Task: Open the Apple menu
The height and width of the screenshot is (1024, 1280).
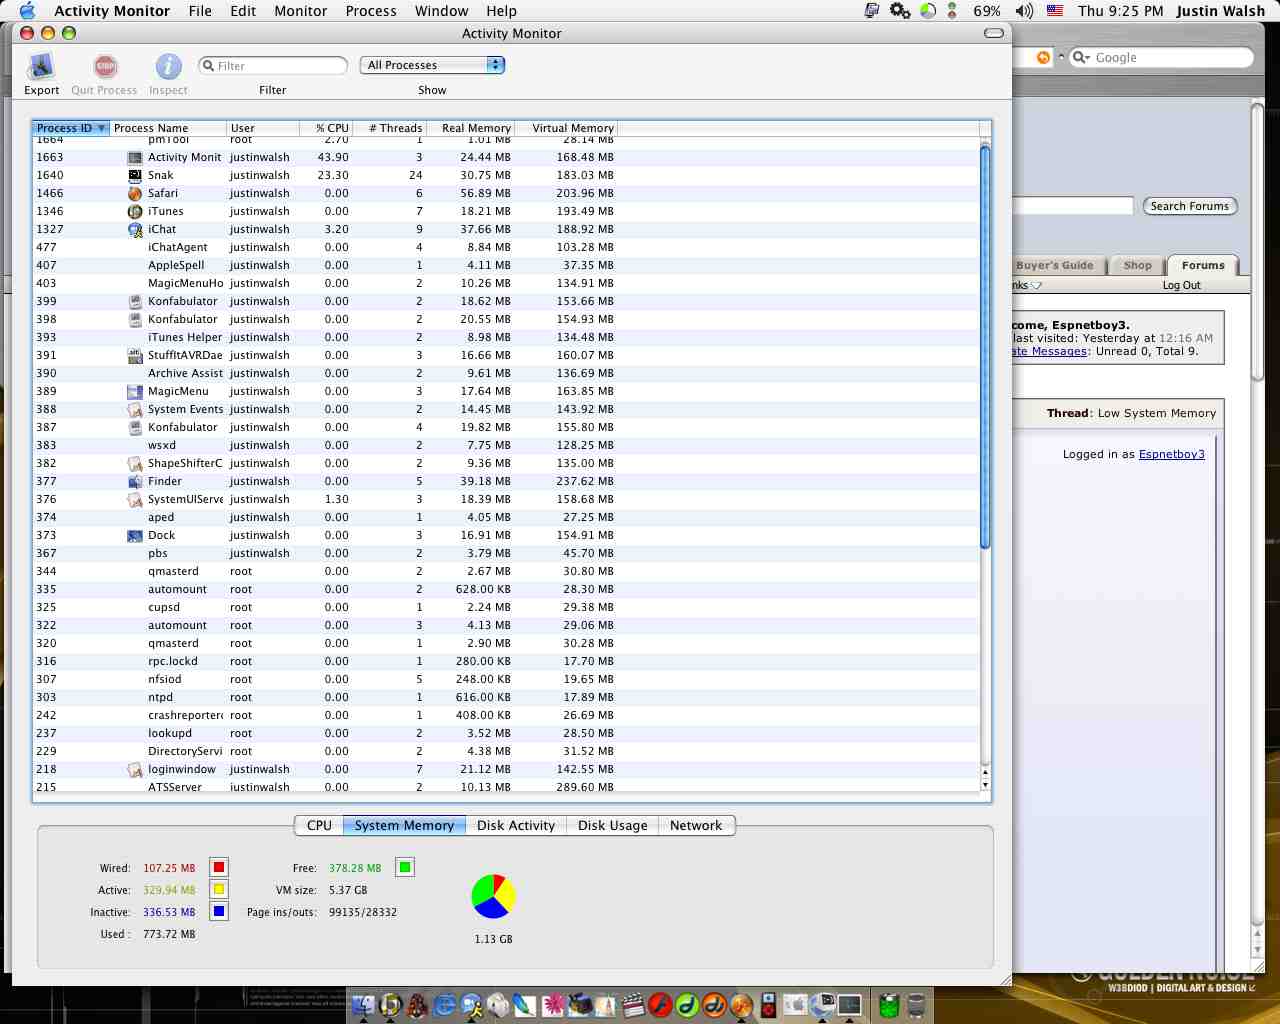Action: click(27, 11)
